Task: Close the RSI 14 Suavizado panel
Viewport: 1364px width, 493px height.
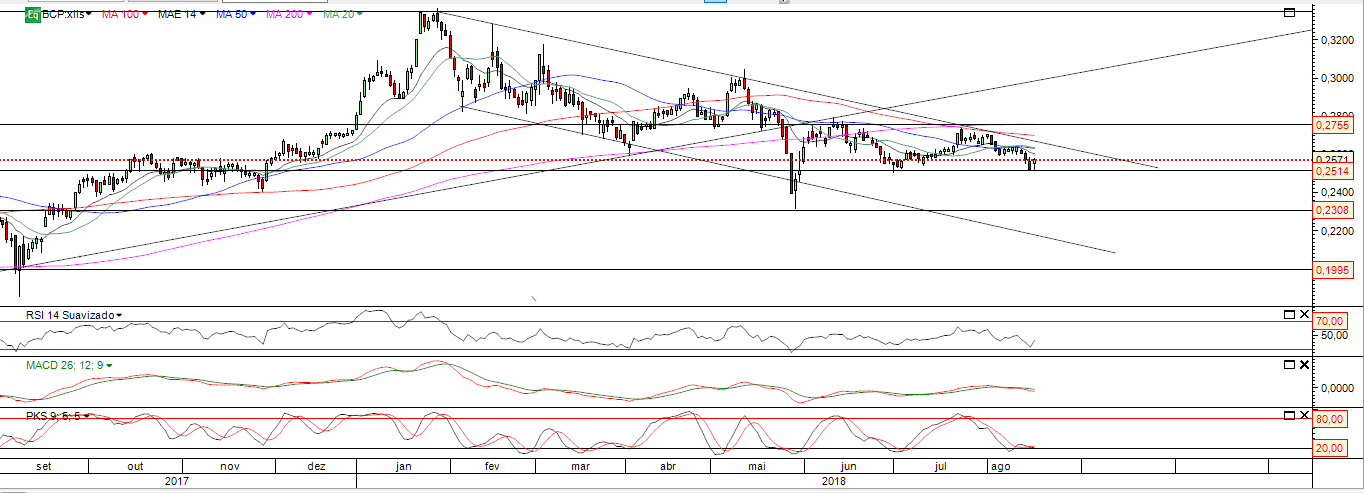Action: (x=1304, y=315)
